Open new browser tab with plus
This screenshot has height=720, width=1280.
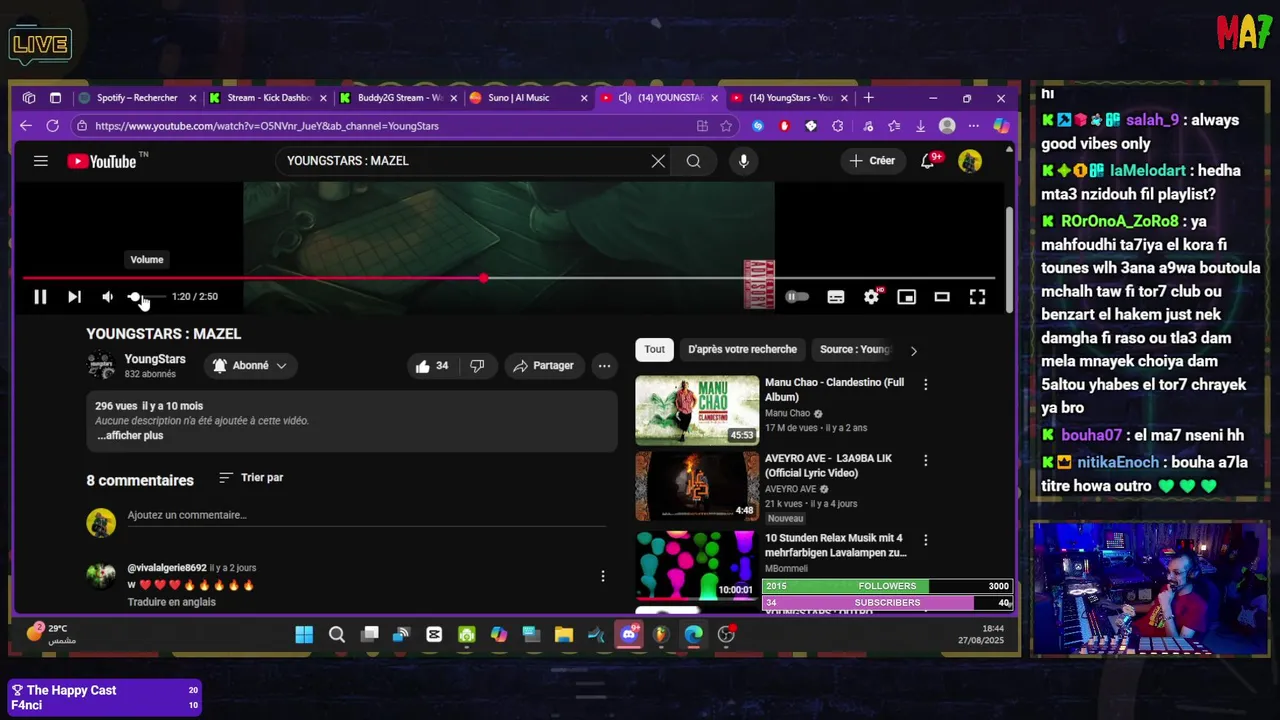[x=868, y=98]
